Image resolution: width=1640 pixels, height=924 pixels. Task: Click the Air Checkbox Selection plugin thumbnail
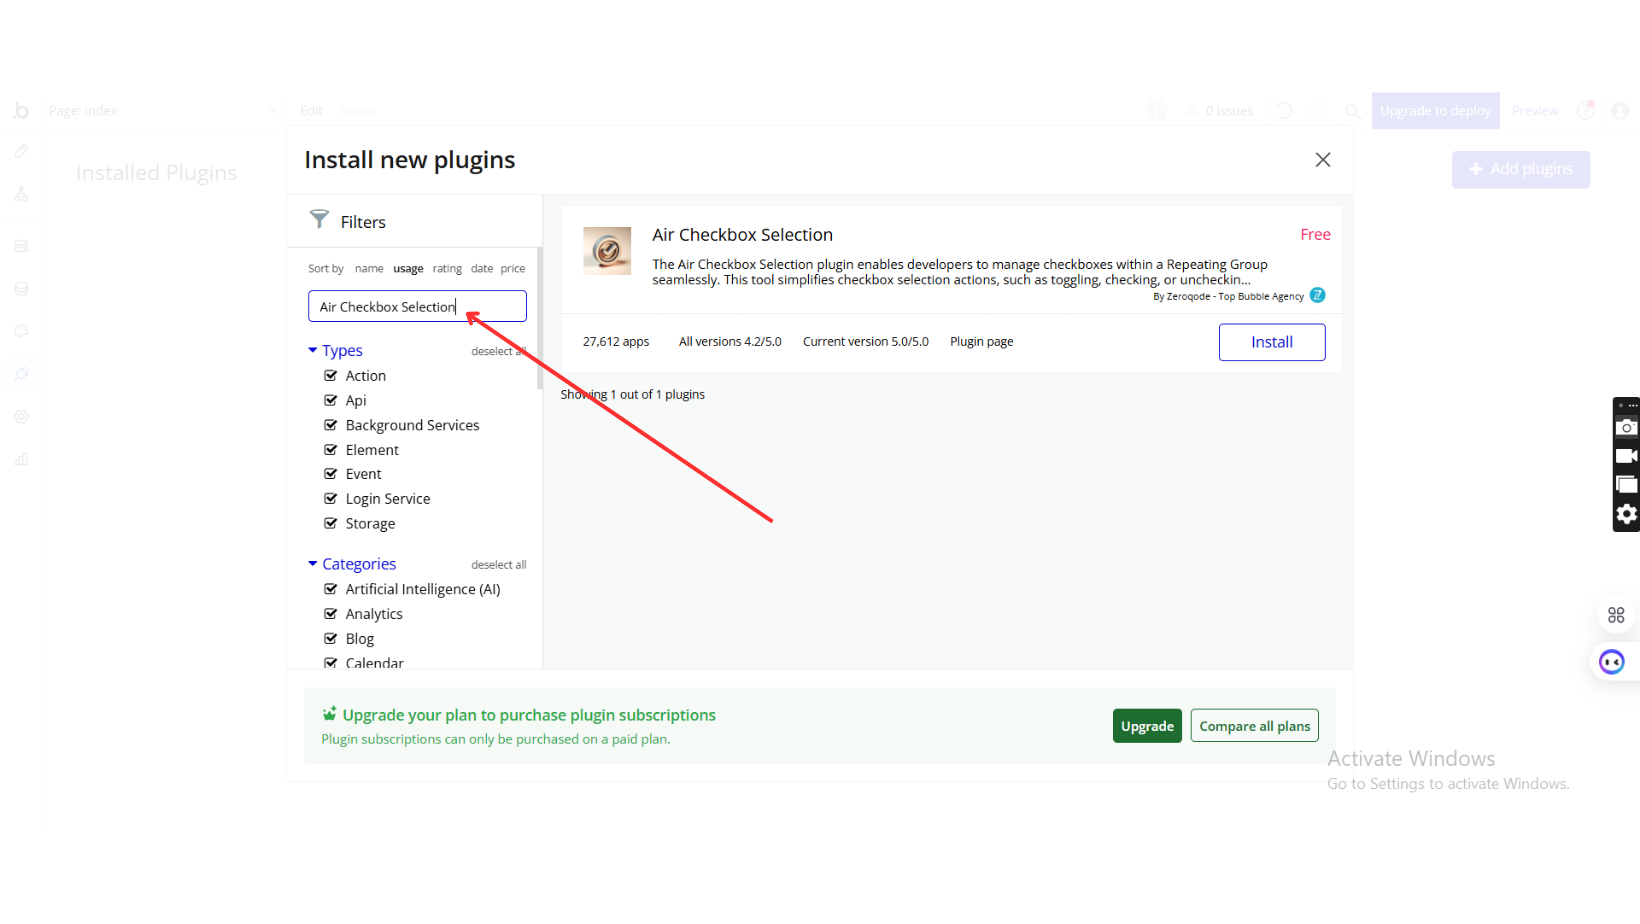point(607,251)
